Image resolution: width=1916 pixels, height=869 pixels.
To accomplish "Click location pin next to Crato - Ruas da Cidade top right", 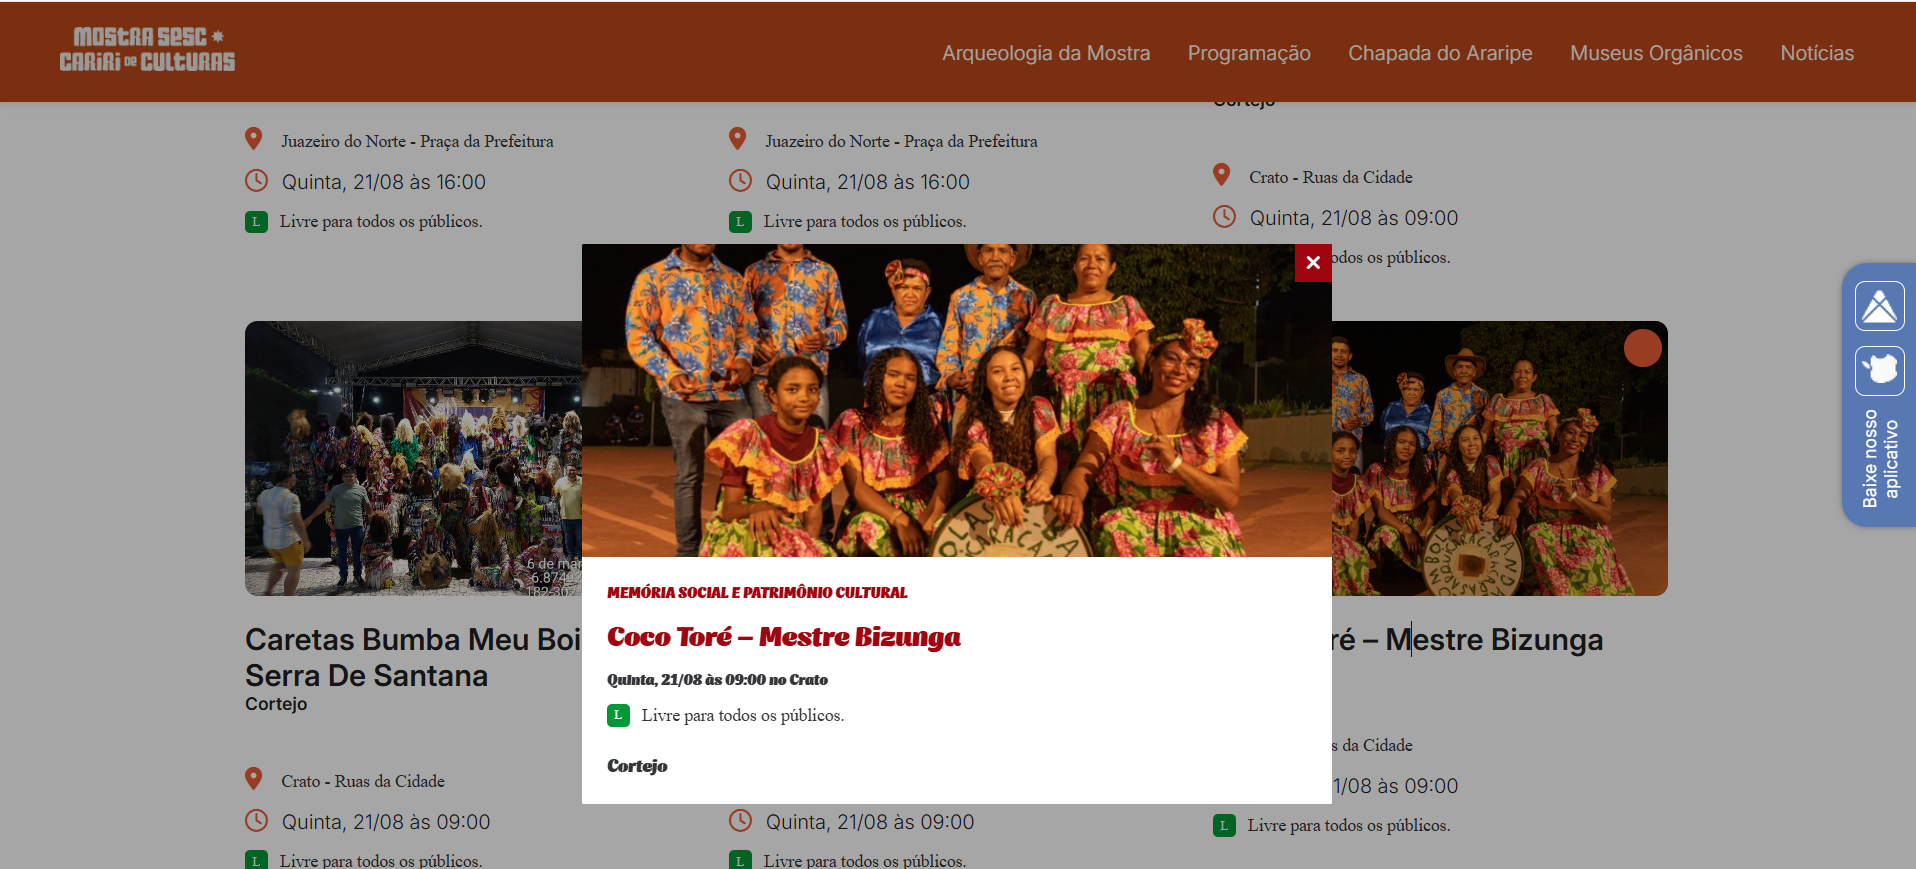I will (x=1222, y=175).
